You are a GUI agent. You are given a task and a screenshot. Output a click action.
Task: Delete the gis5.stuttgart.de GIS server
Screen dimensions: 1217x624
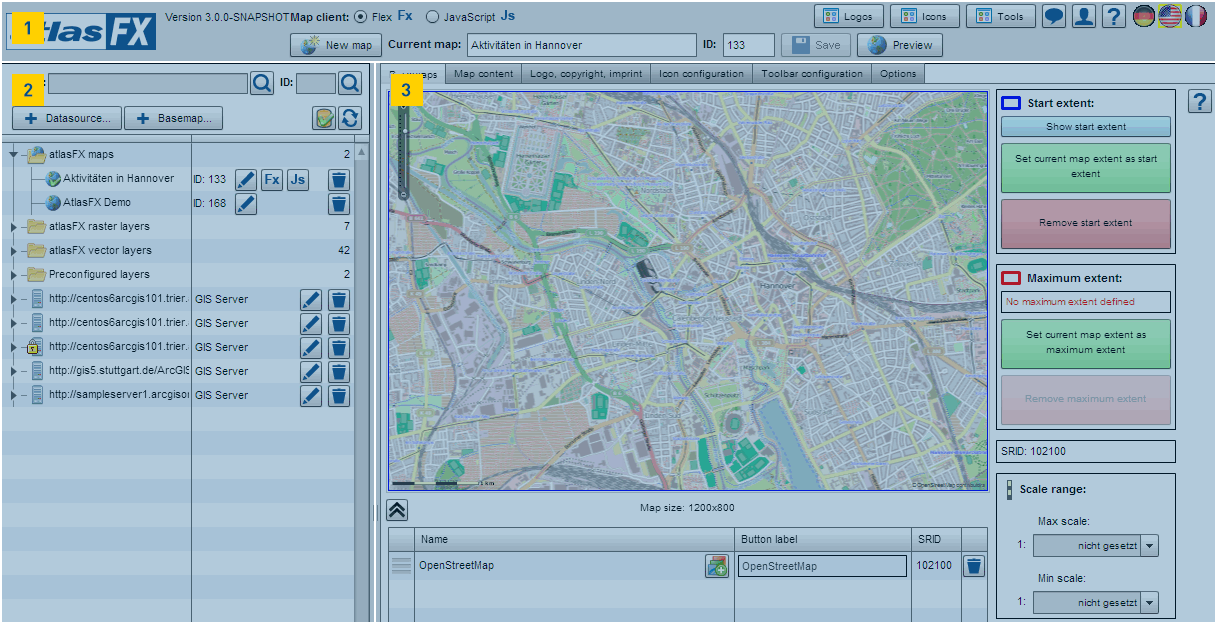(x=340, y=371)
